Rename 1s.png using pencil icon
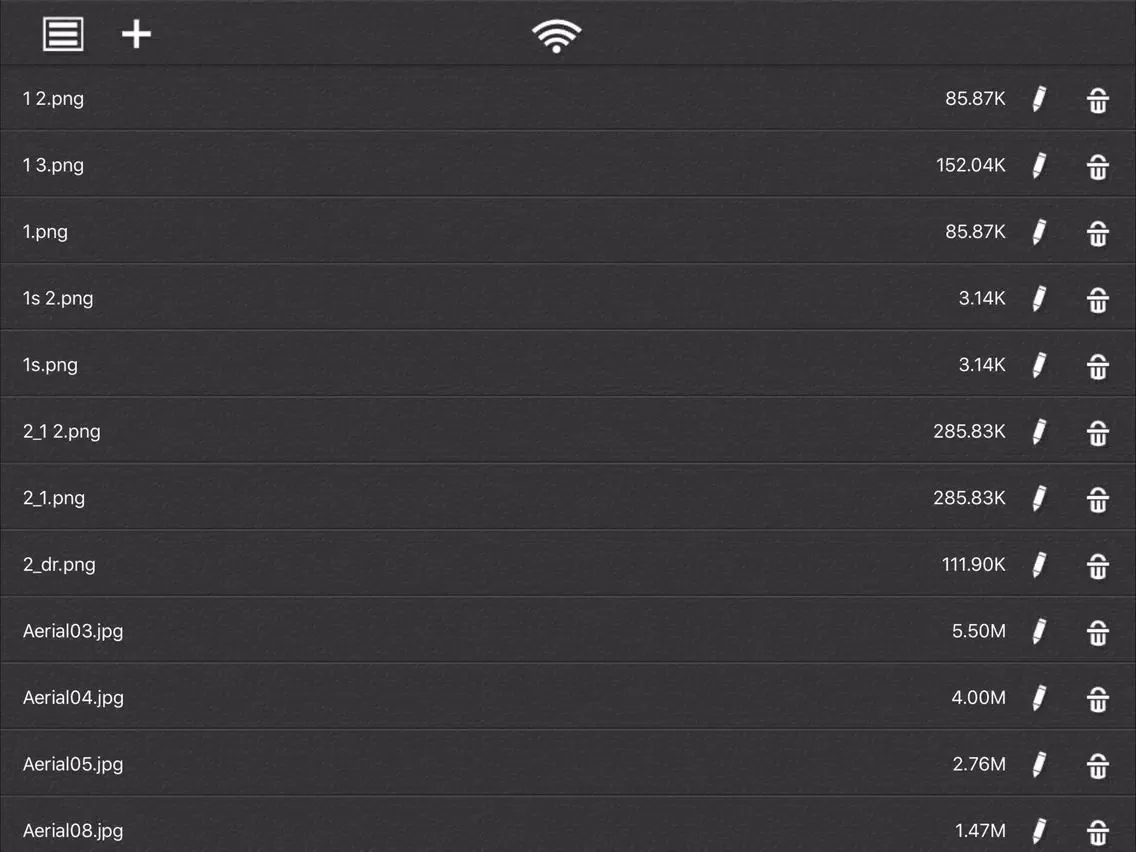The width and height of the screenshot is (1136, 852). pyautogui.click(x=1039, y=365)
